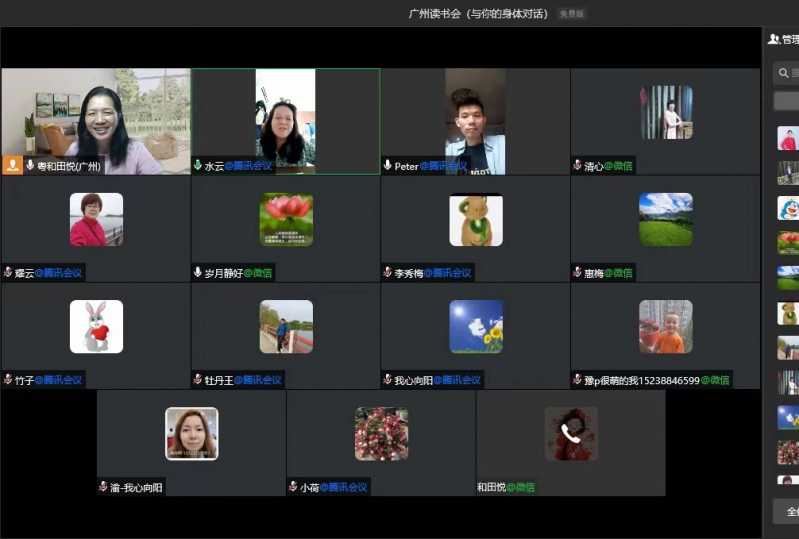Select the Doraemon avatar in participant list
This screenshot has height=539, width=799.
coord(788,208)
